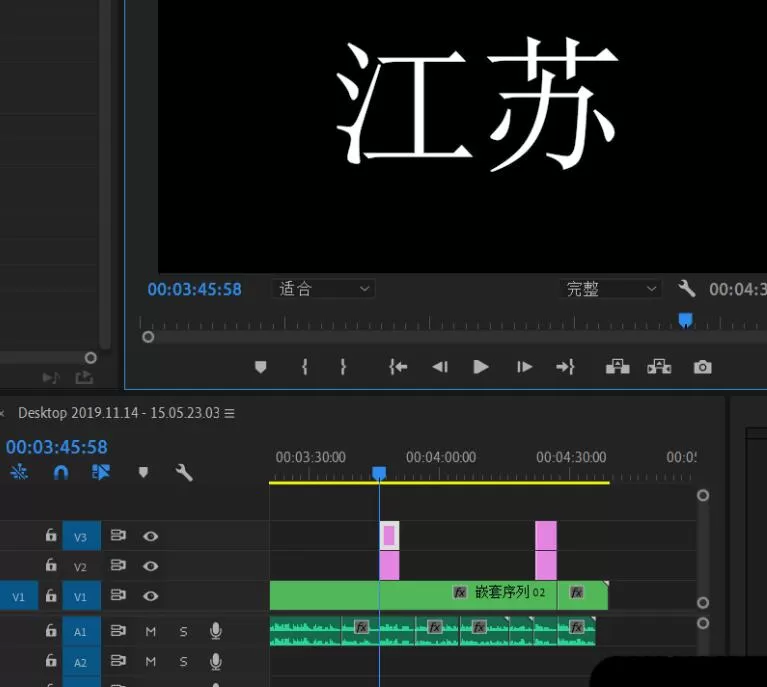767x687 pixels.
Task: Click the program monitor zoom scroll handle
Action: pyautogui.click(x=148, y=337)
